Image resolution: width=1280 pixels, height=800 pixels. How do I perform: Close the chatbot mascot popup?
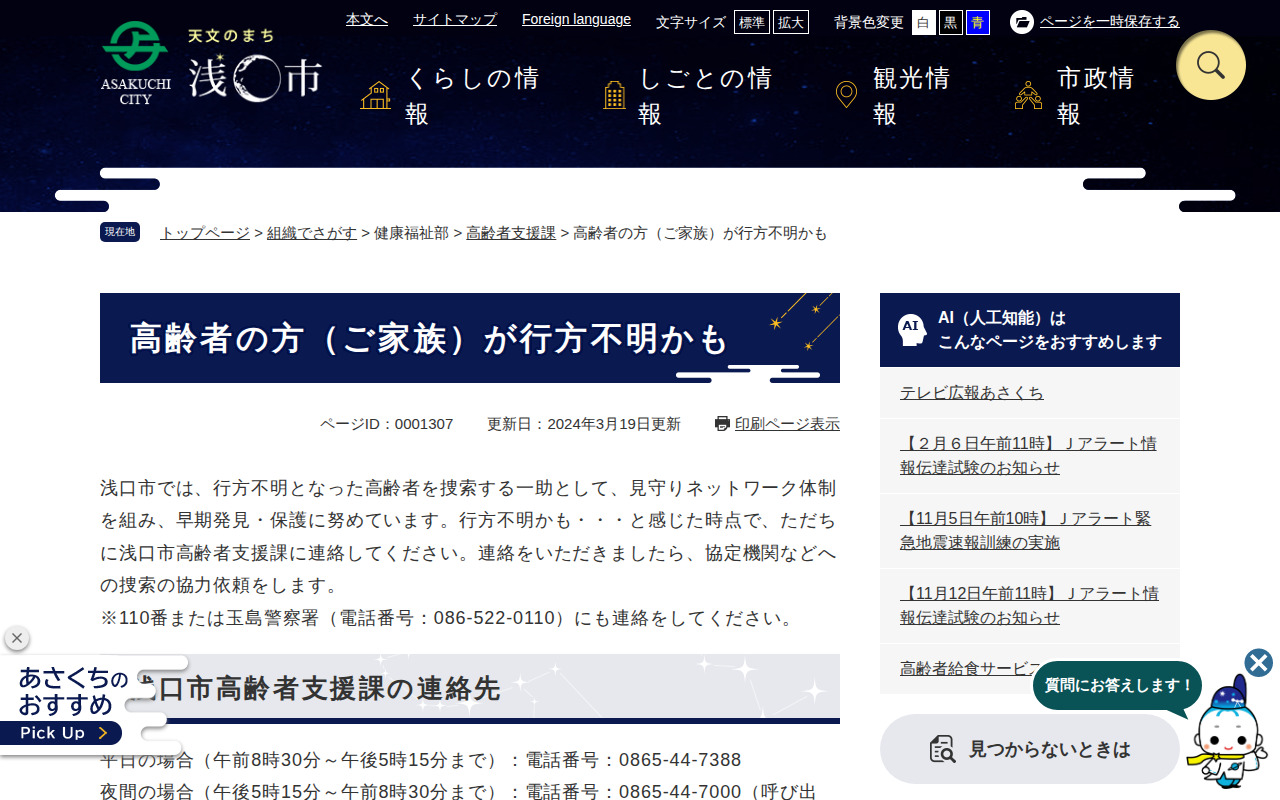(1259, 663)
